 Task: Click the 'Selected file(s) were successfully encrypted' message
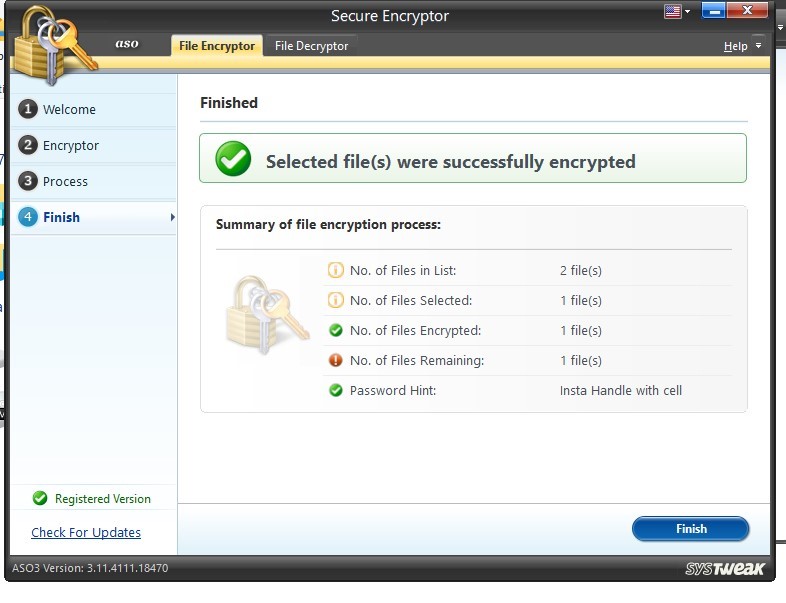[x=451, y=161]
